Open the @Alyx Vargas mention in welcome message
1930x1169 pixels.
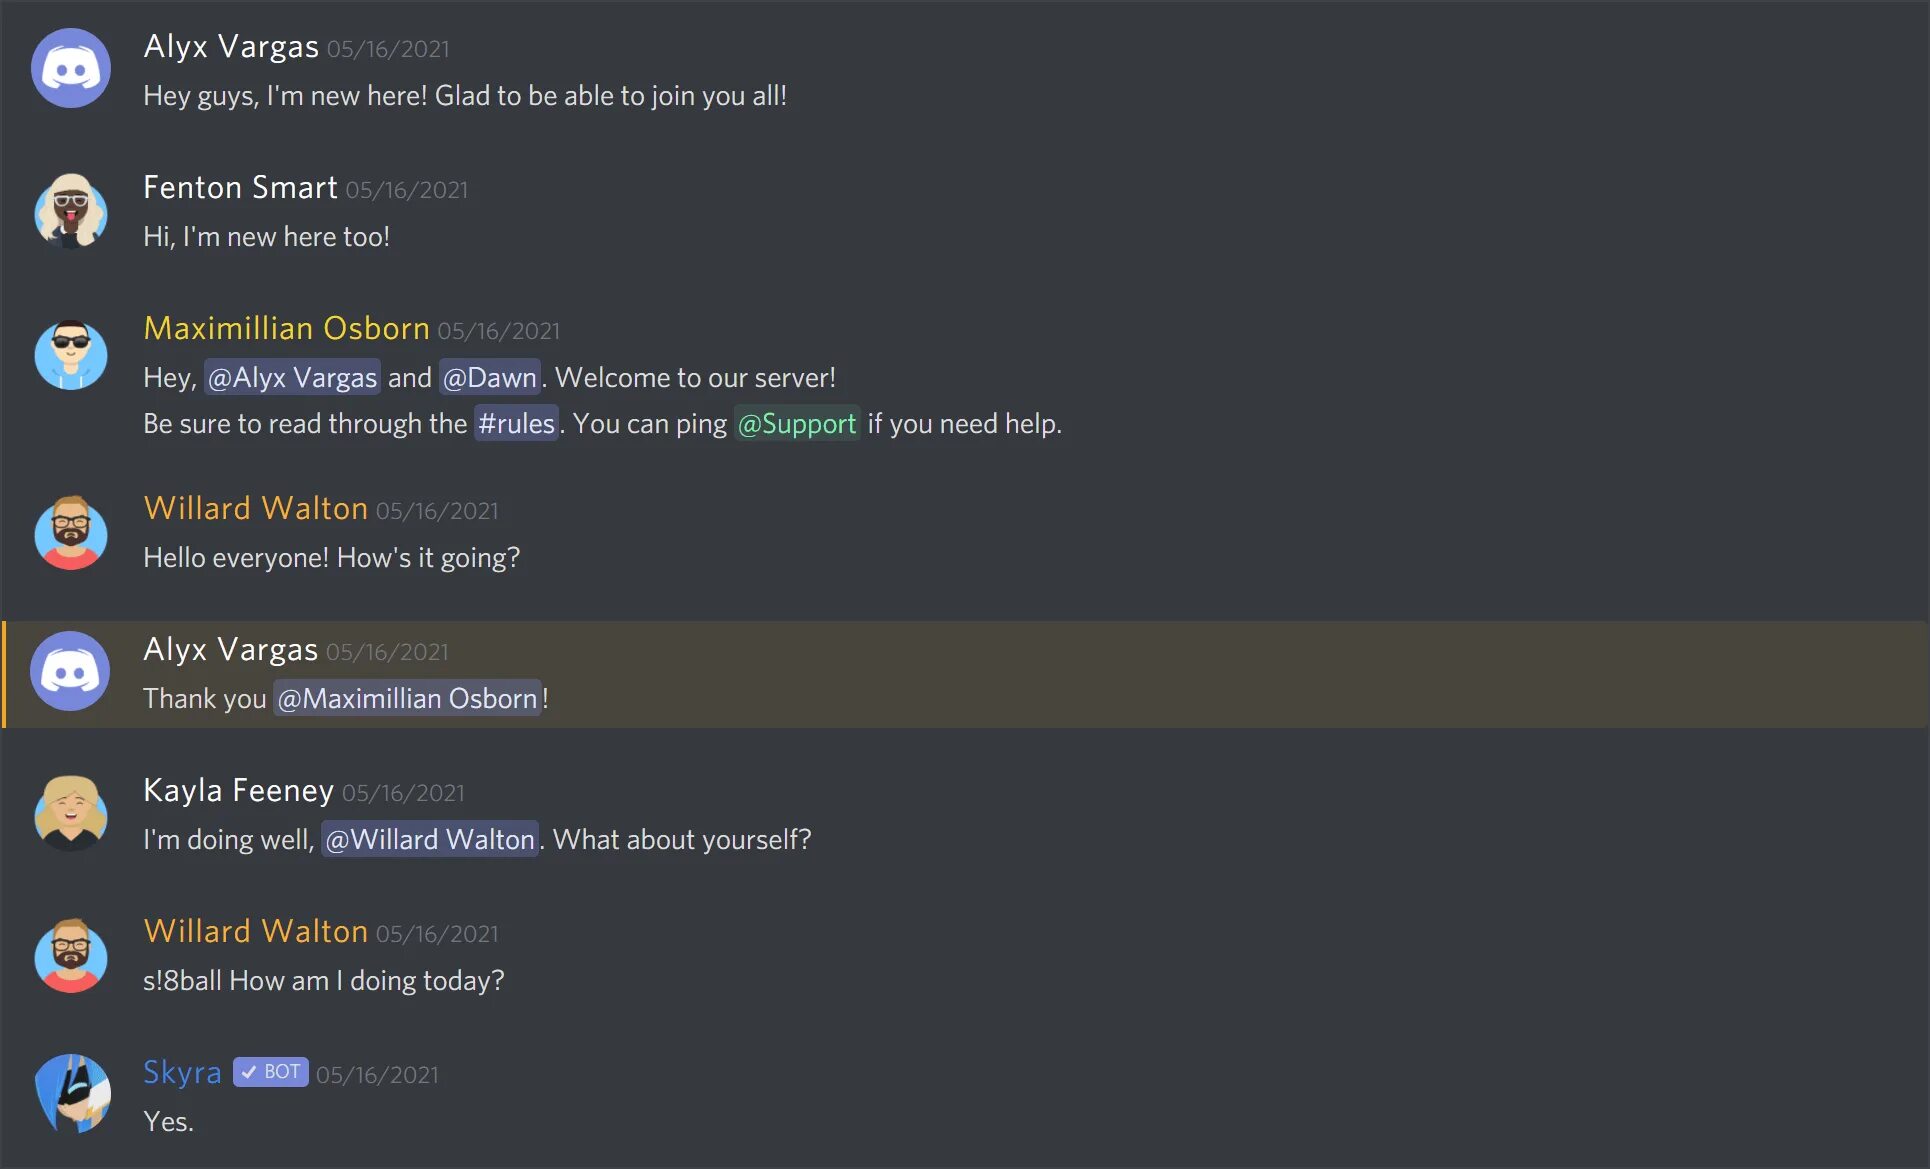(x=292, y=377)
